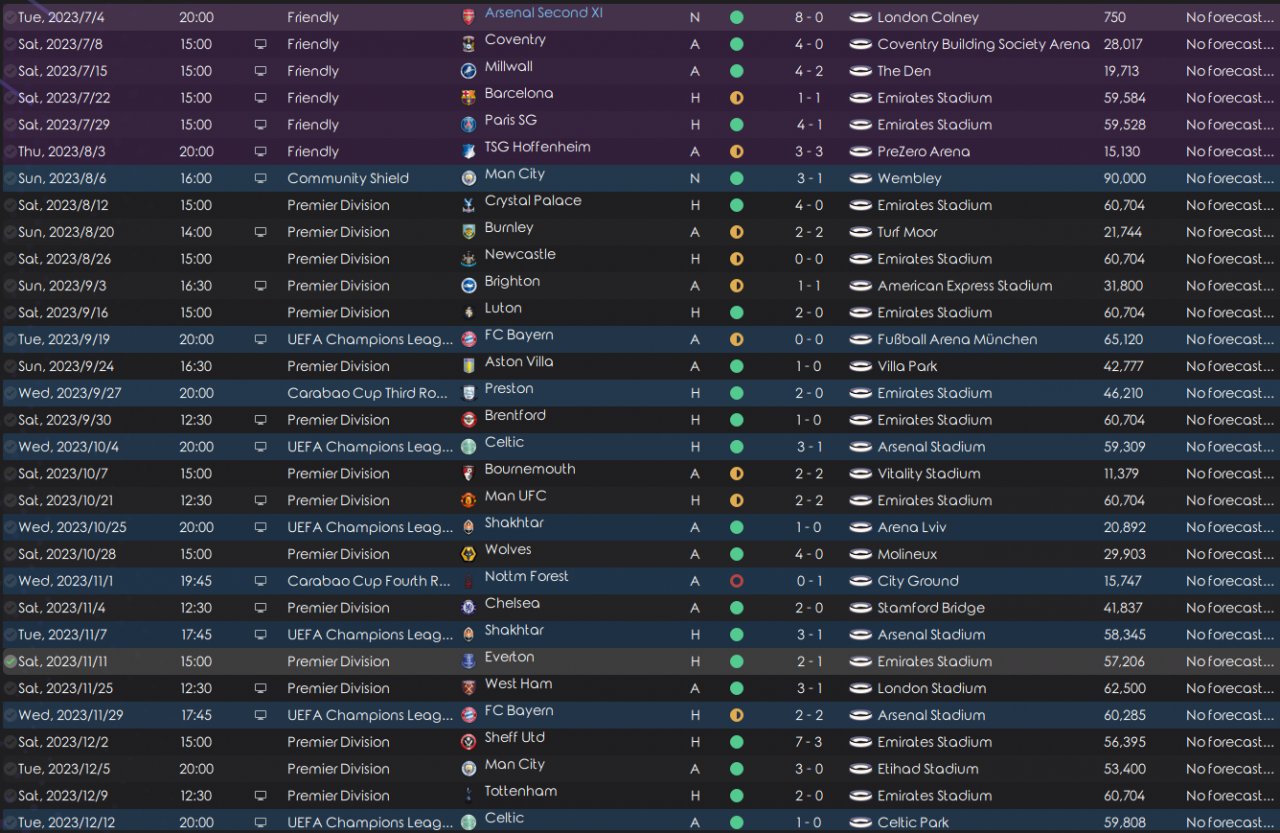Click TV icon on the Brighton fixture
This screenshot has height=833, width=1280.
[261, 286]
